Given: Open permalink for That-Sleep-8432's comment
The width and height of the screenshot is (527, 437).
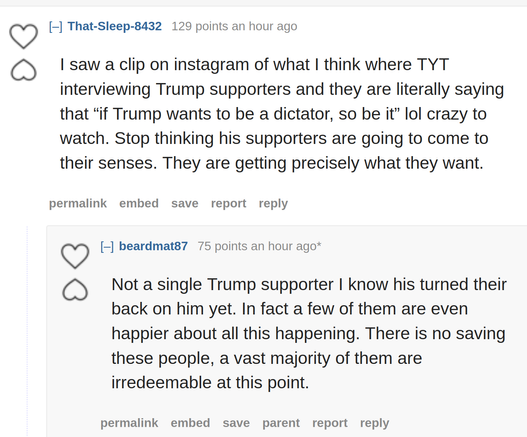Looking at the screenshot, I should 78,203.
